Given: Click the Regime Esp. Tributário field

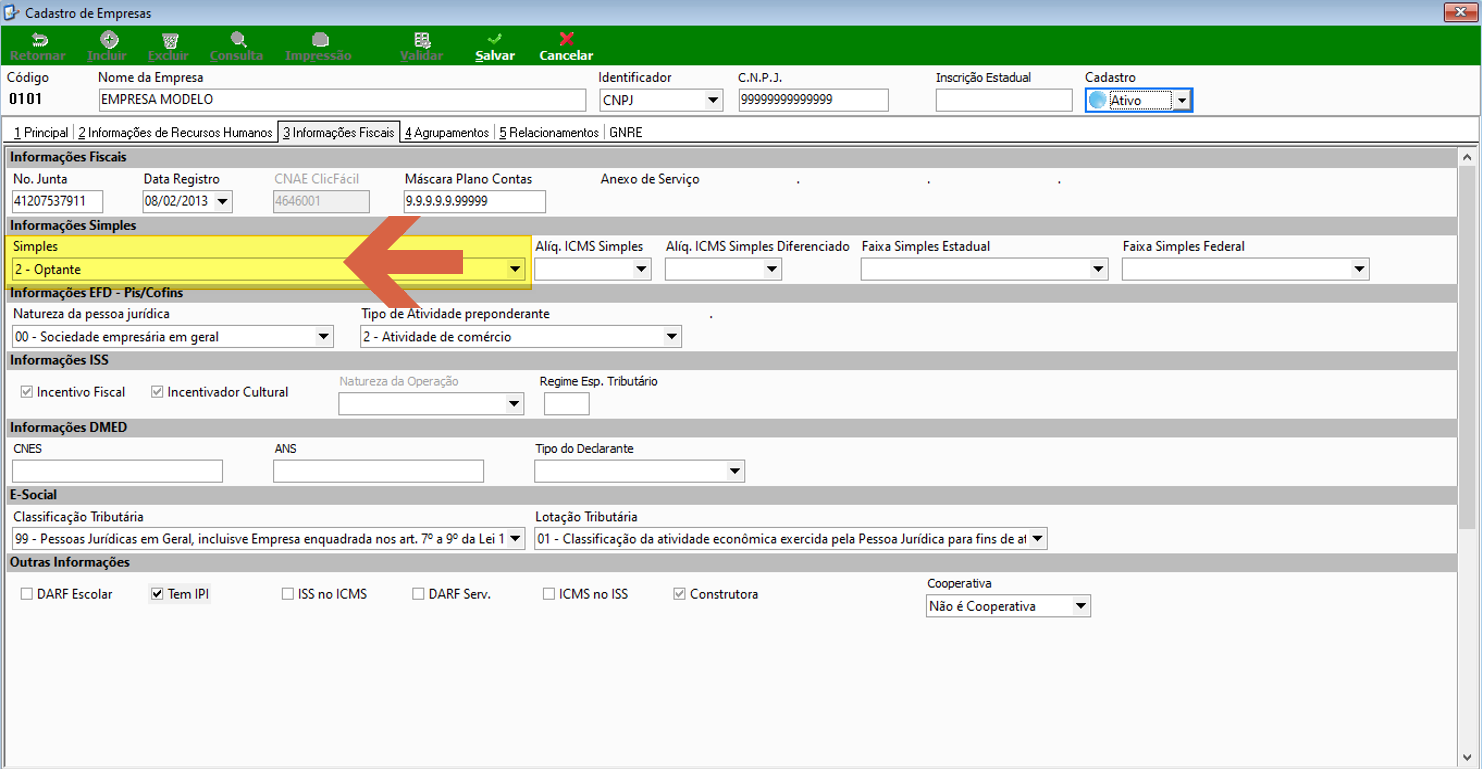Looking at the screenshot, I should tap(567, 404).
